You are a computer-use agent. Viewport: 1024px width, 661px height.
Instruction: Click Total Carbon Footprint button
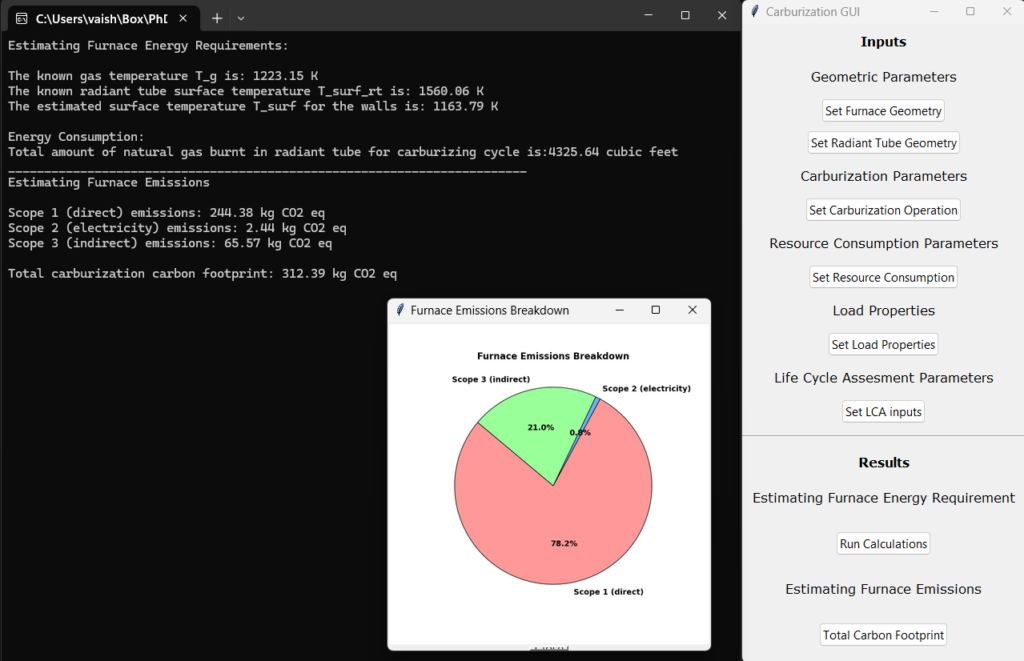tap(883, 635)
